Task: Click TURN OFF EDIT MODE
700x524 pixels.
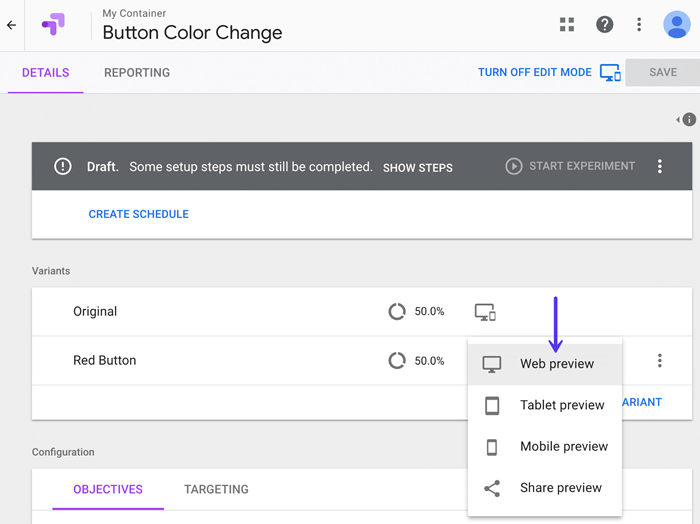Action: point(534,72)
